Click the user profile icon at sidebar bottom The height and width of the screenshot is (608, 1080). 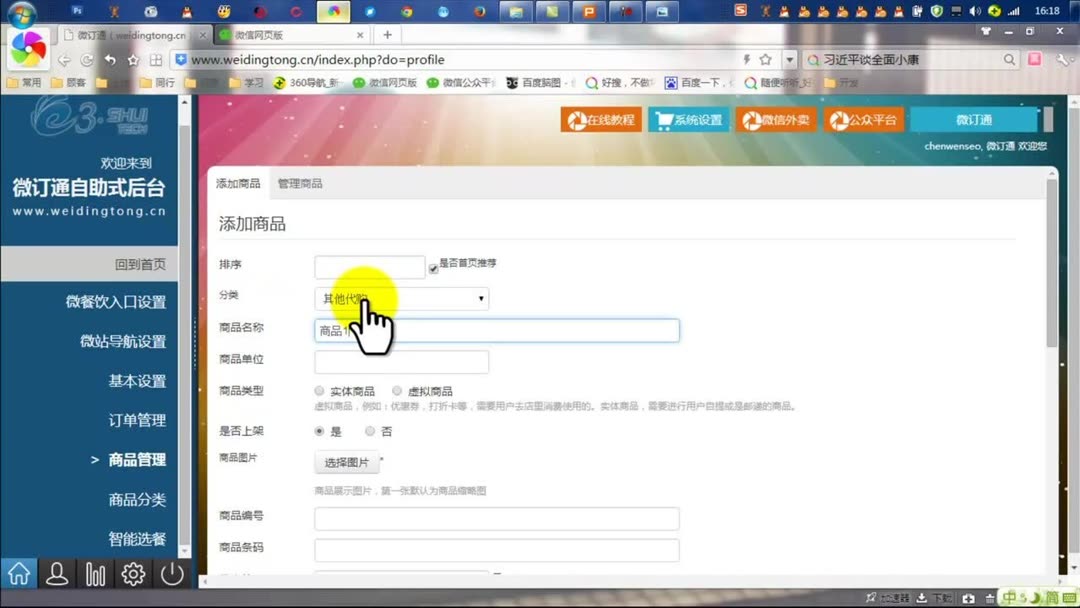pyautogui.click(x=57, y=573)
